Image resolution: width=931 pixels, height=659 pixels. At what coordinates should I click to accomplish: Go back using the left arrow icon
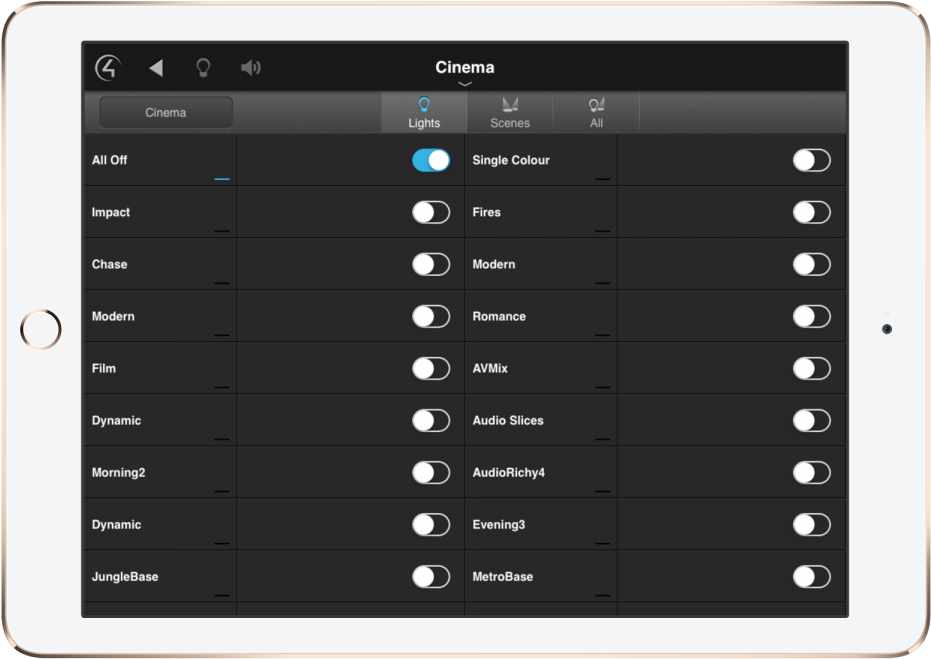tap(156, 68)
